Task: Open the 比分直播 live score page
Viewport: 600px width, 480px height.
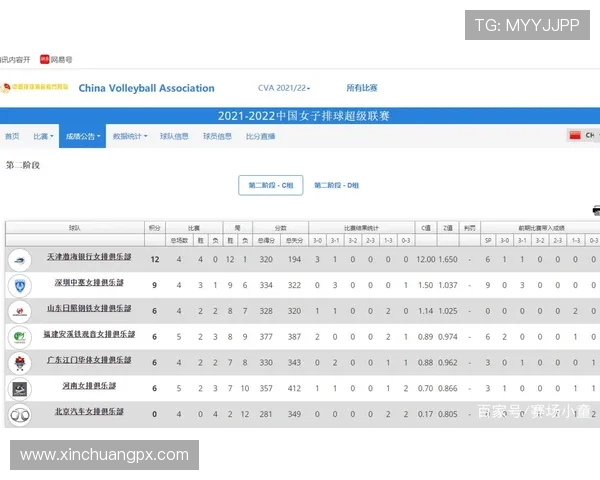Action: click(261, 136)
